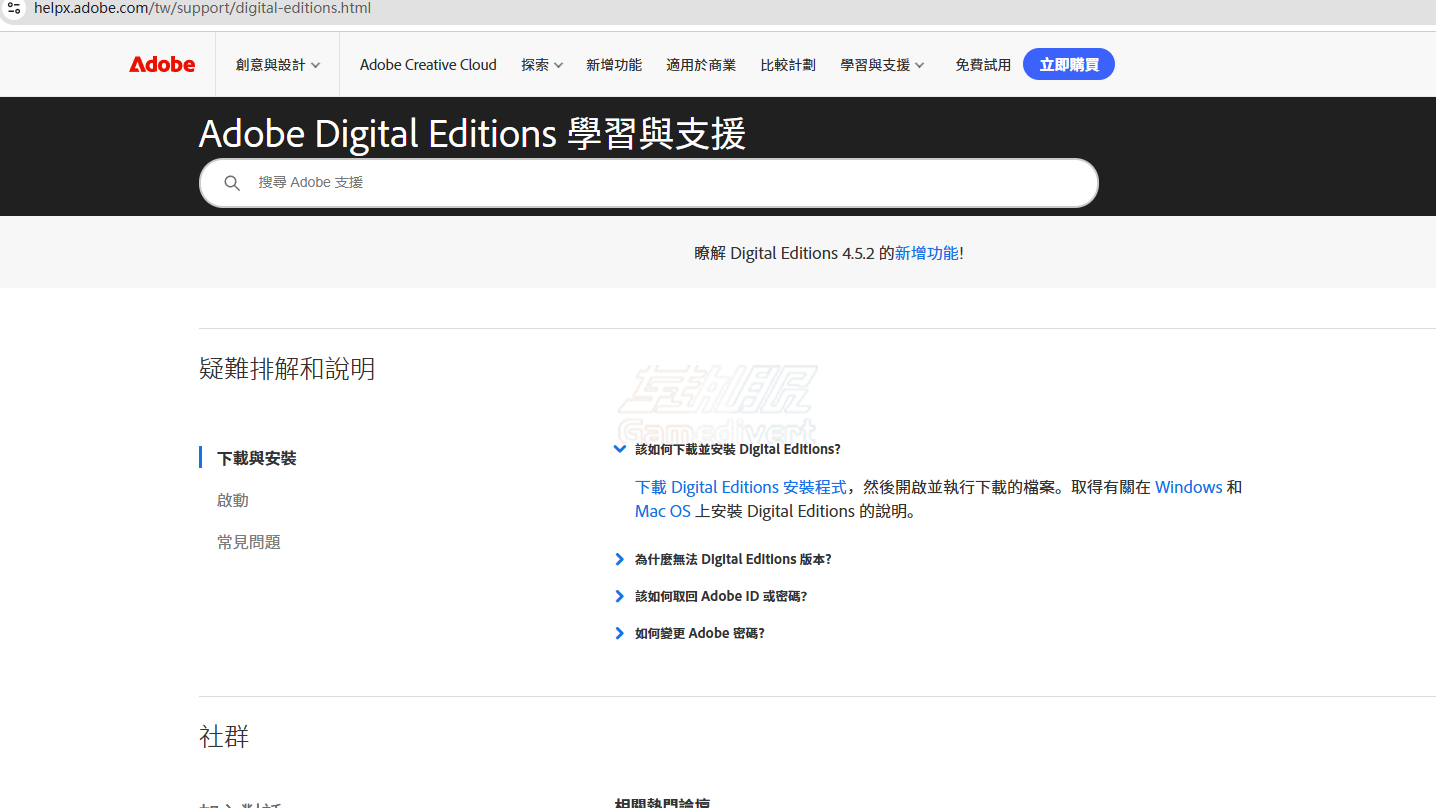Select 啟動 sidebar tab

[x=233, y=500]
